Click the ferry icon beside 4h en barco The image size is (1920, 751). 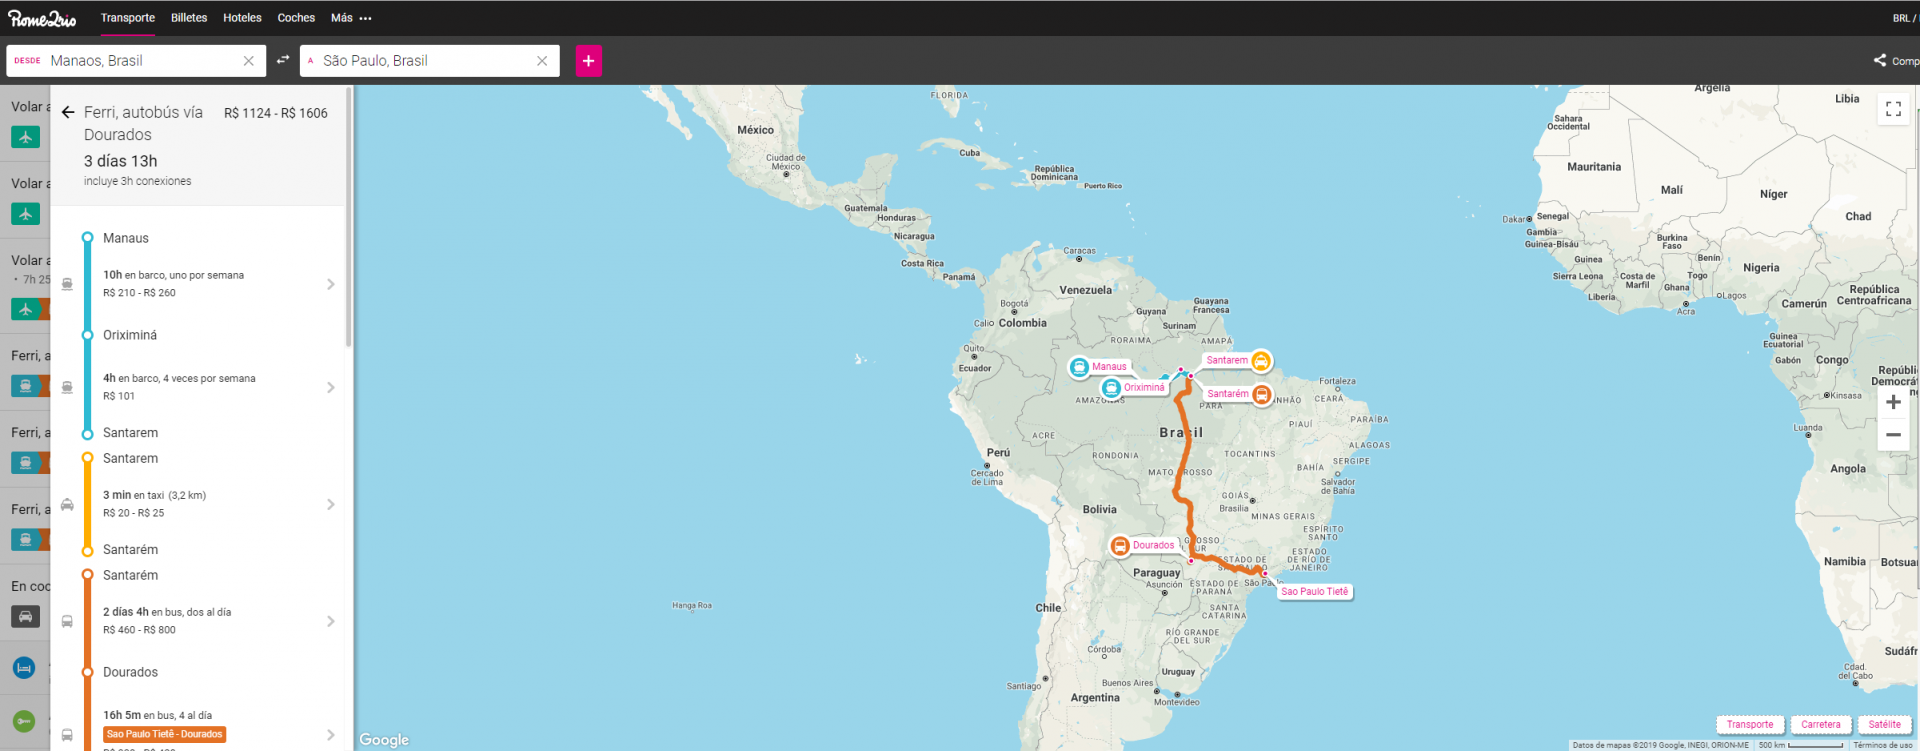coord(67,387)
